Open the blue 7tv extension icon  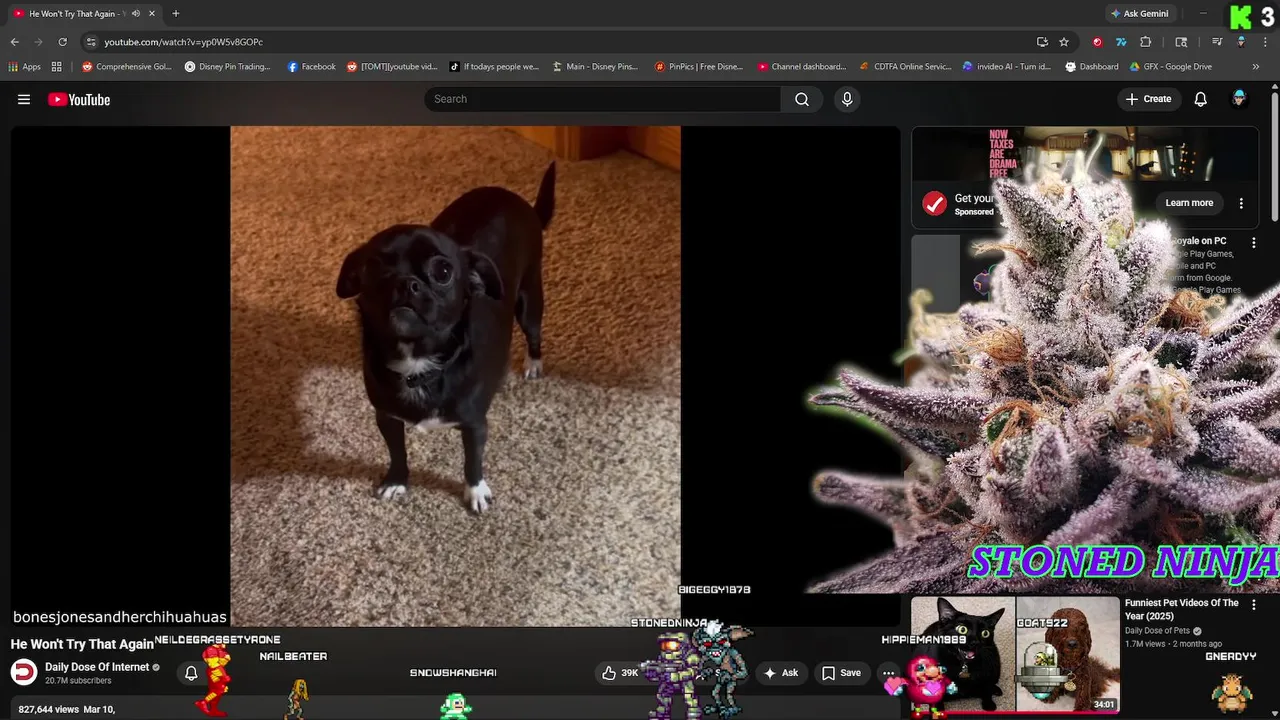(x=1121, y=42)
